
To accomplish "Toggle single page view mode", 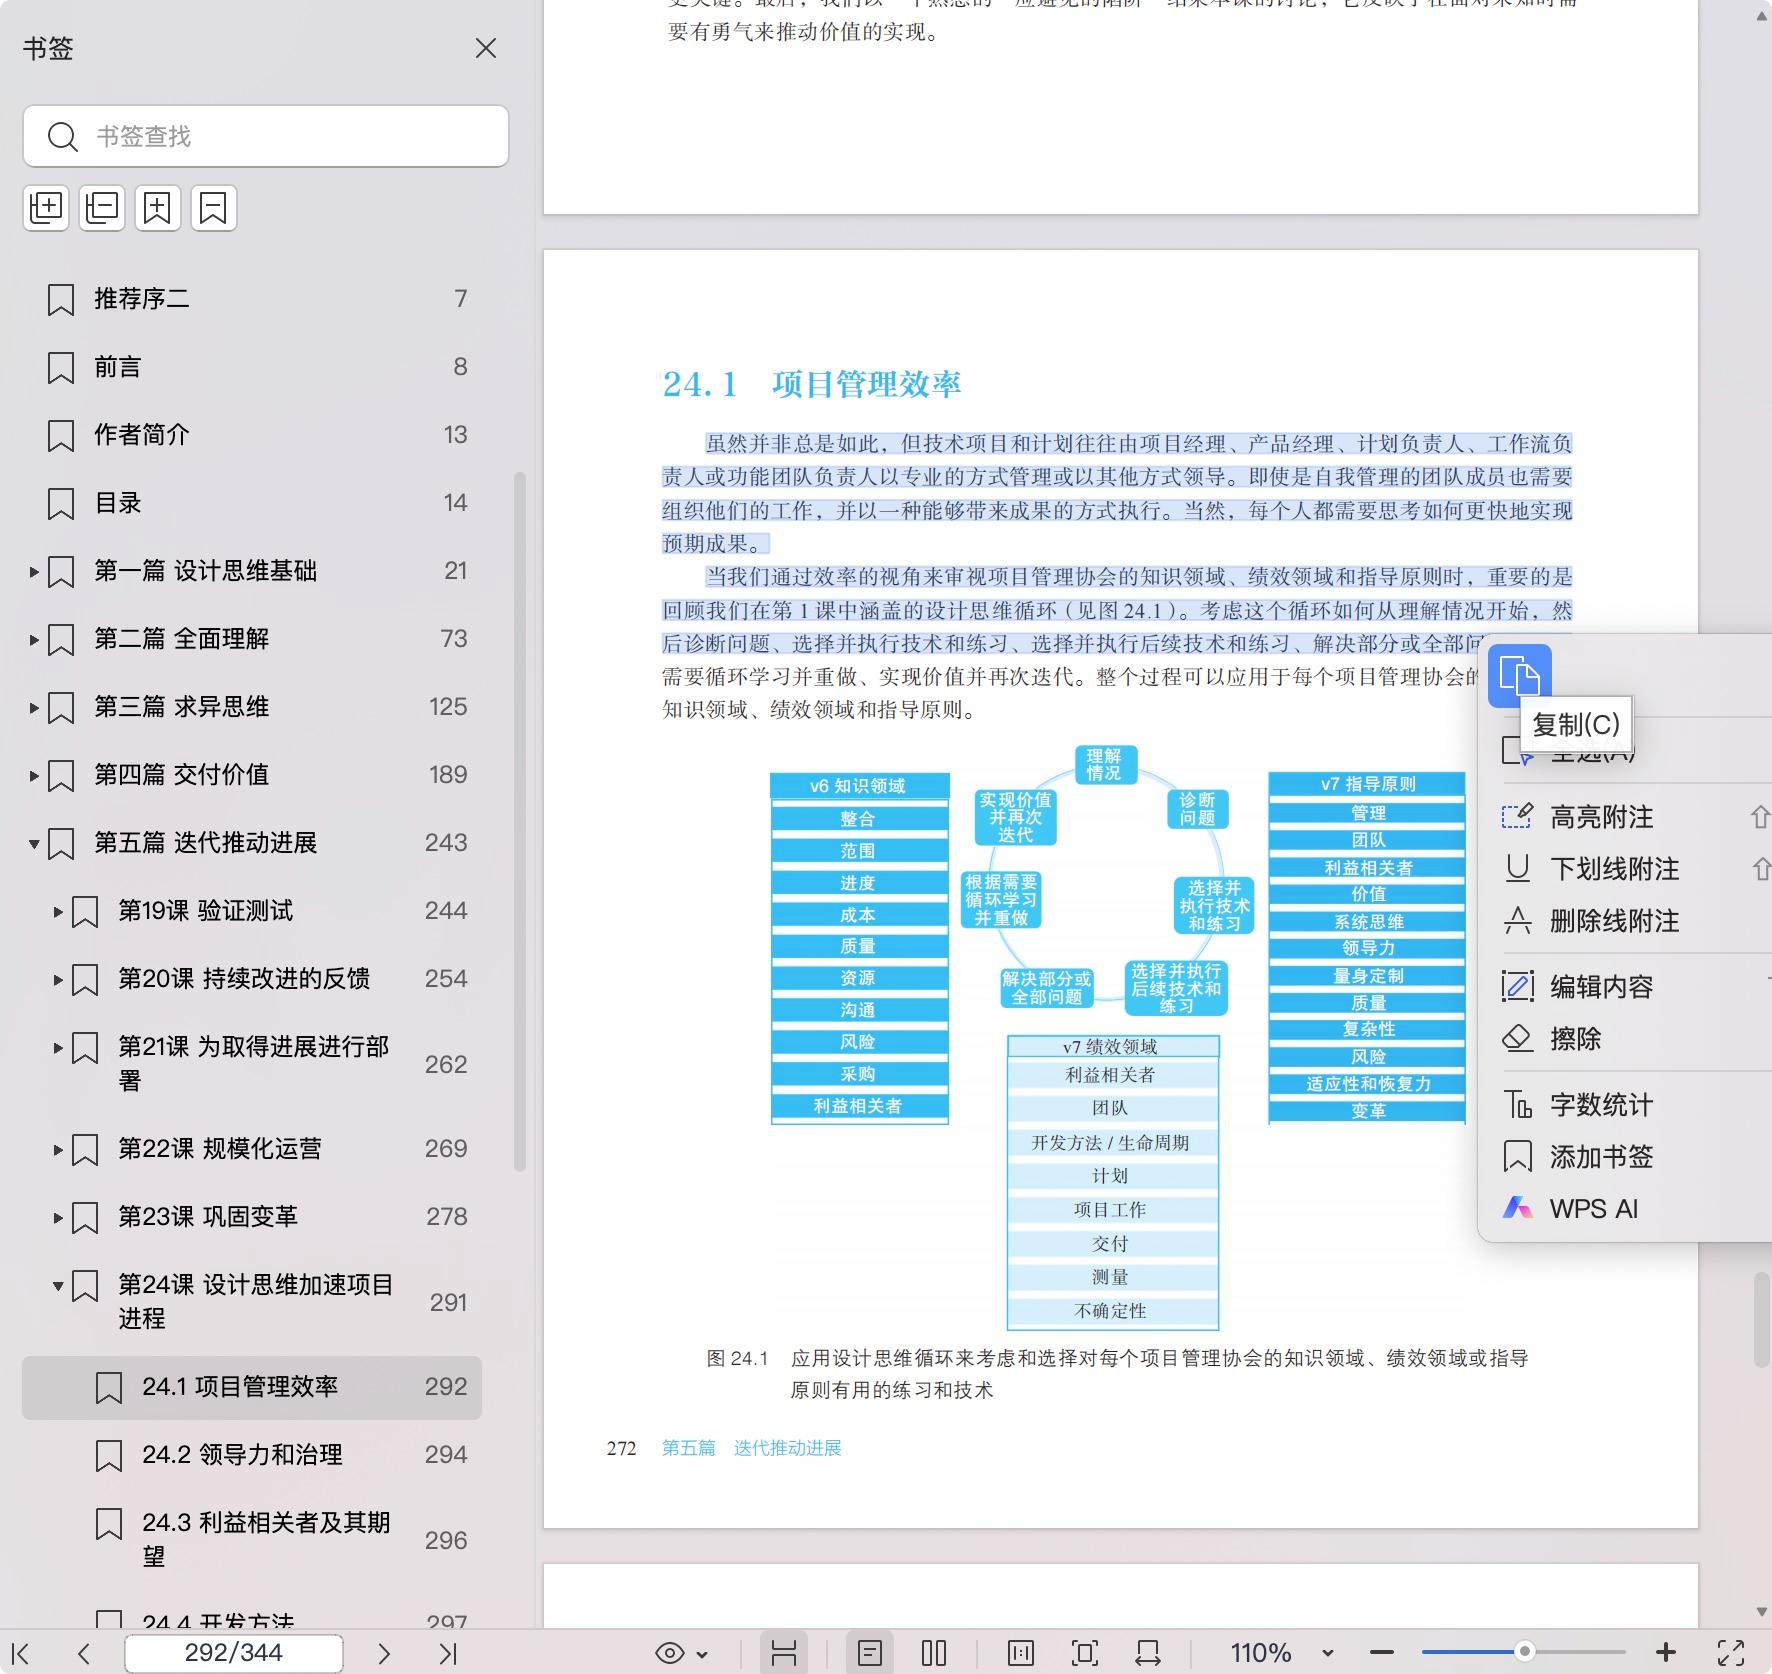I will click(870, 1654).
